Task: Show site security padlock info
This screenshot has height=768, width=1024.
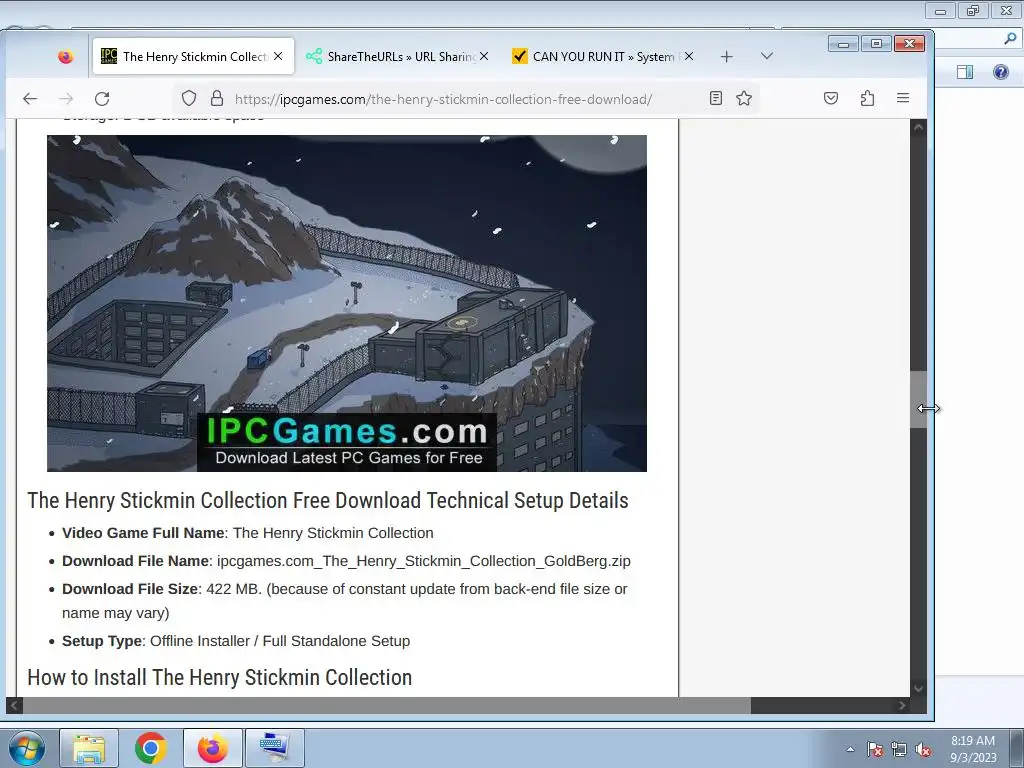Action: 217,99
